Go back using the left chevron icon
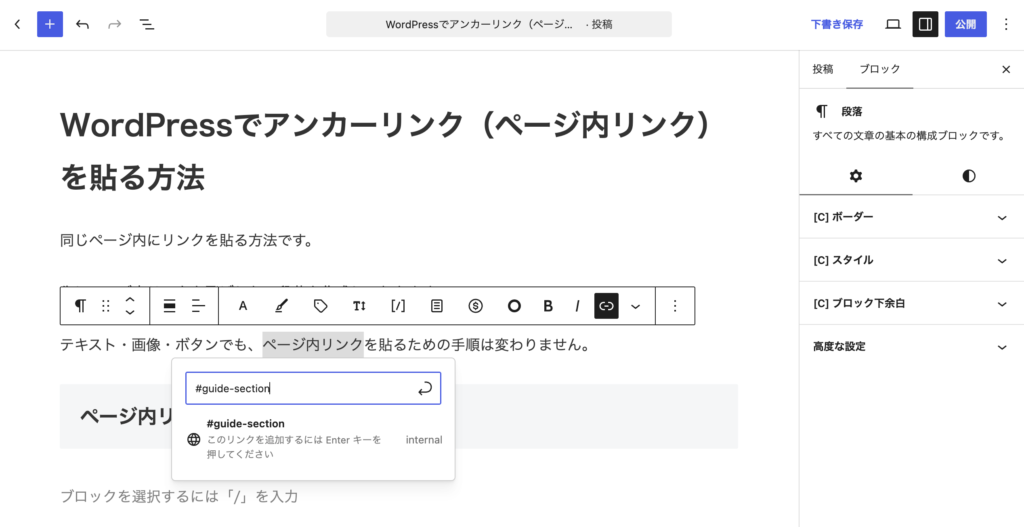 [x=18, y=24]
